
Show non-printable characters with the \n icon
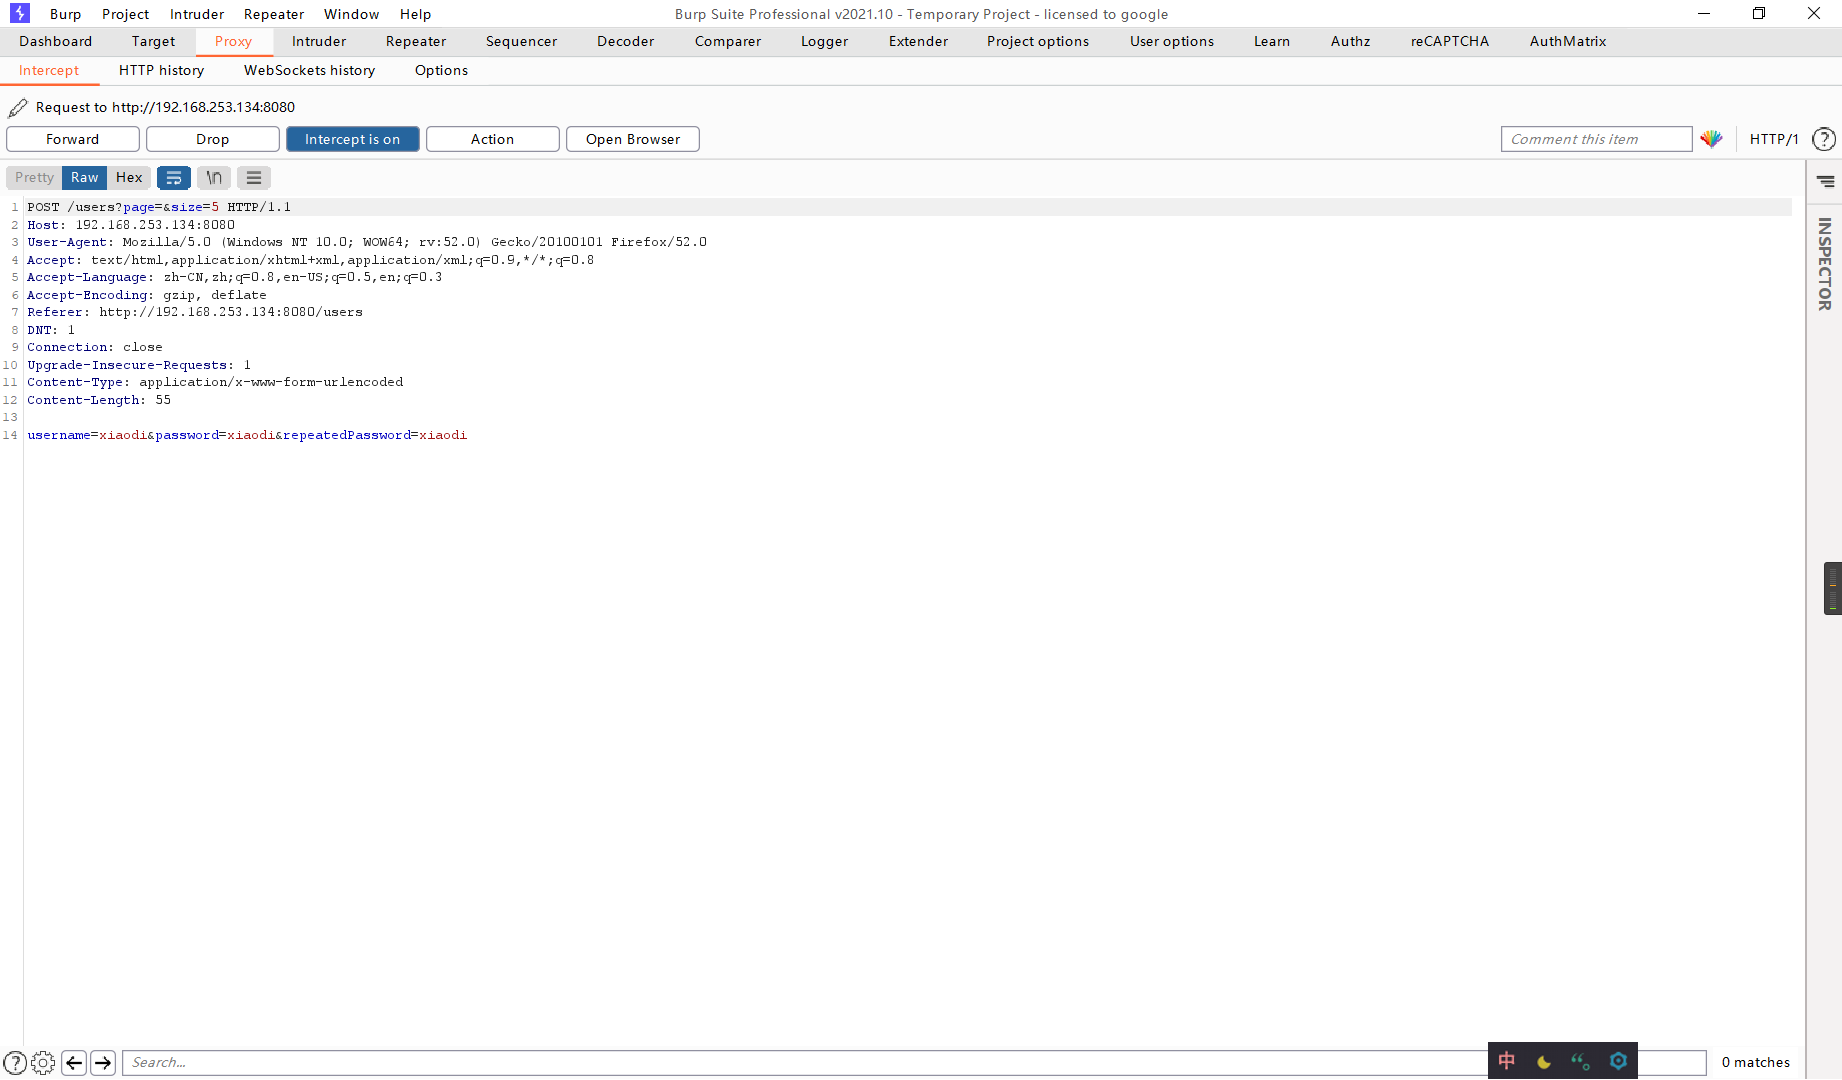[213, 177]
